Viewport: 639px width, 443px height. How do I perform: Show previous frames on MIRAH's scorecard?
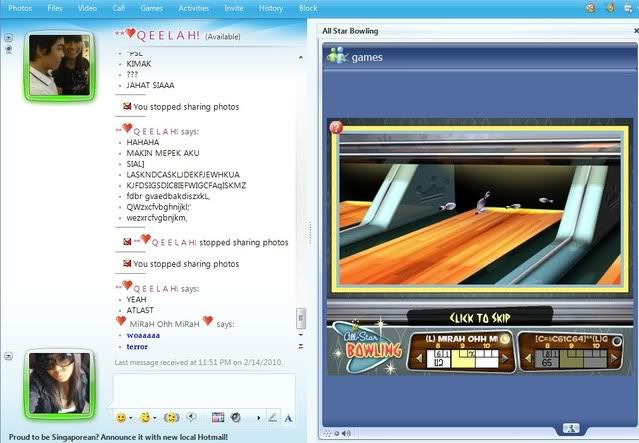(x=419, y=359)
